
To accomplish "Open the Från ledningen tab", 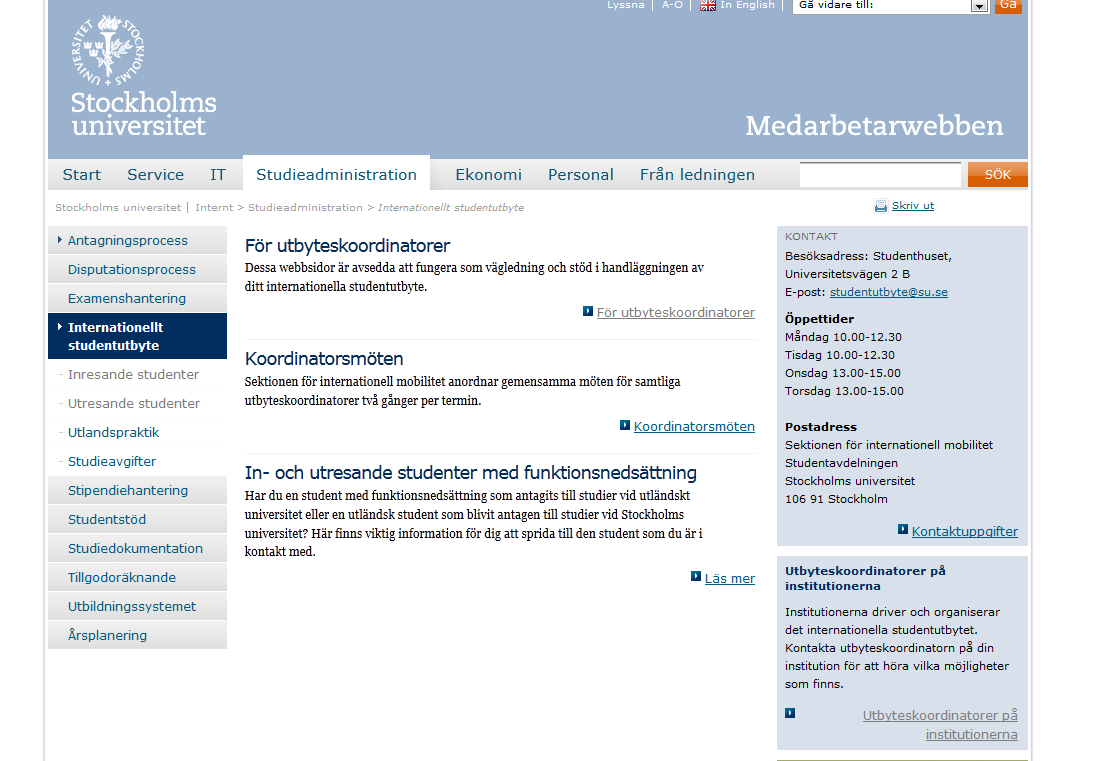I will (697, 175).
